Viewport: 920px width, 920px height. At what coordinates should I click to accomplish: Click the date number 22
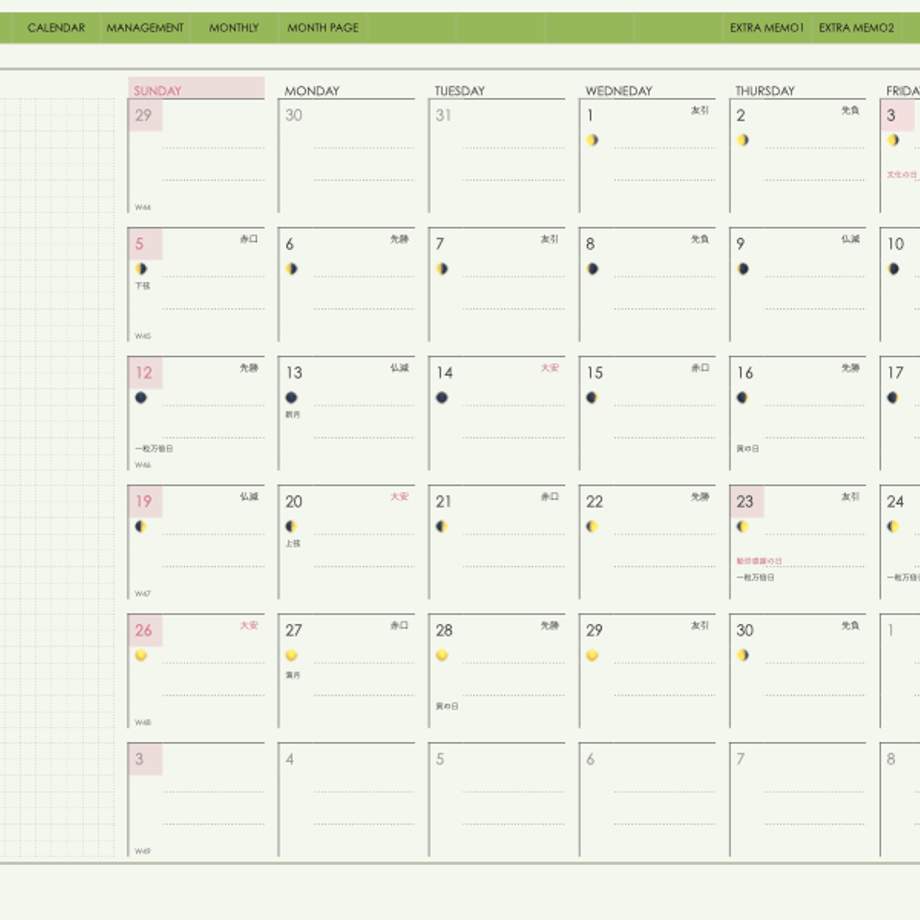[x=594, y=502]
